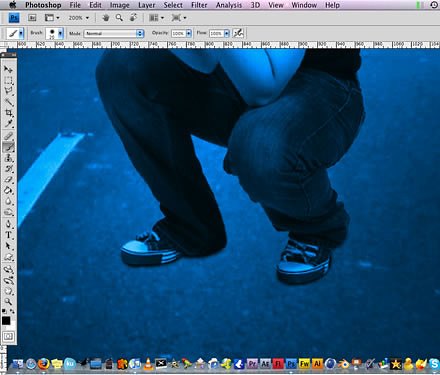Click the Rotate View tool icon
Image resolution: width=440 pixels, height=375 pixels.
133,18
